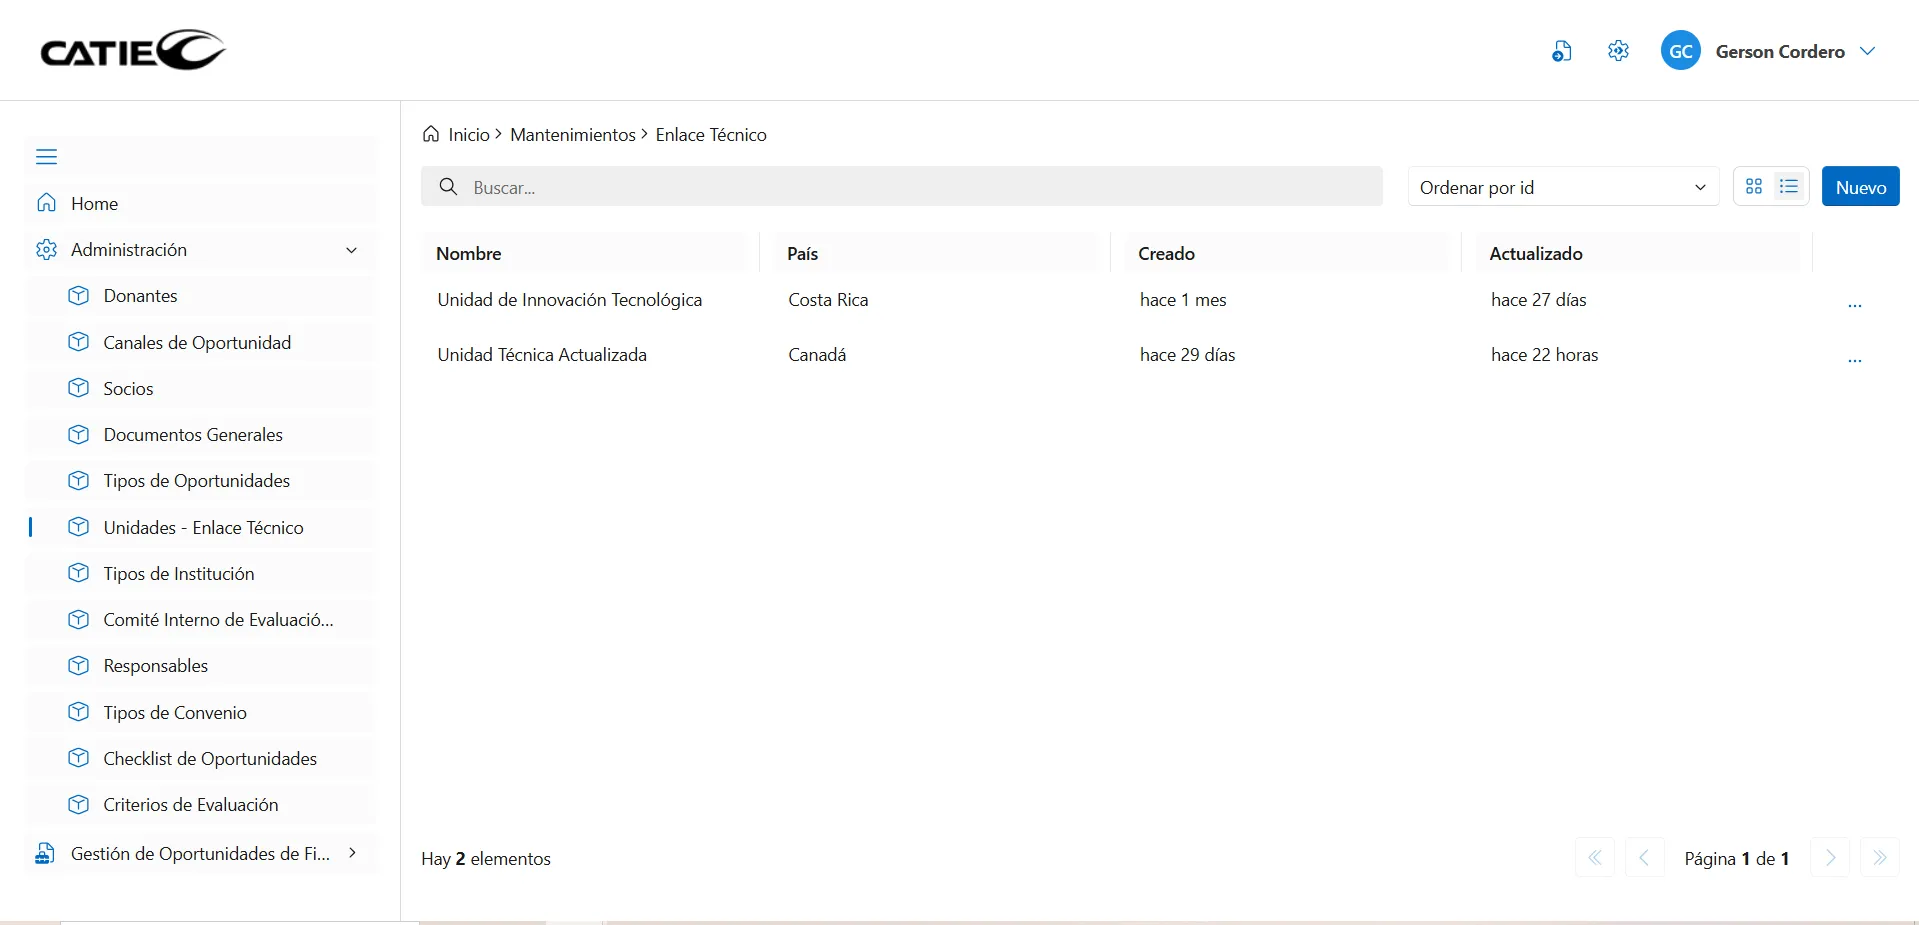Open actions menu for Unidad Técnica Actualizada
1919x925 pixels.
(x=1854, y=357)
